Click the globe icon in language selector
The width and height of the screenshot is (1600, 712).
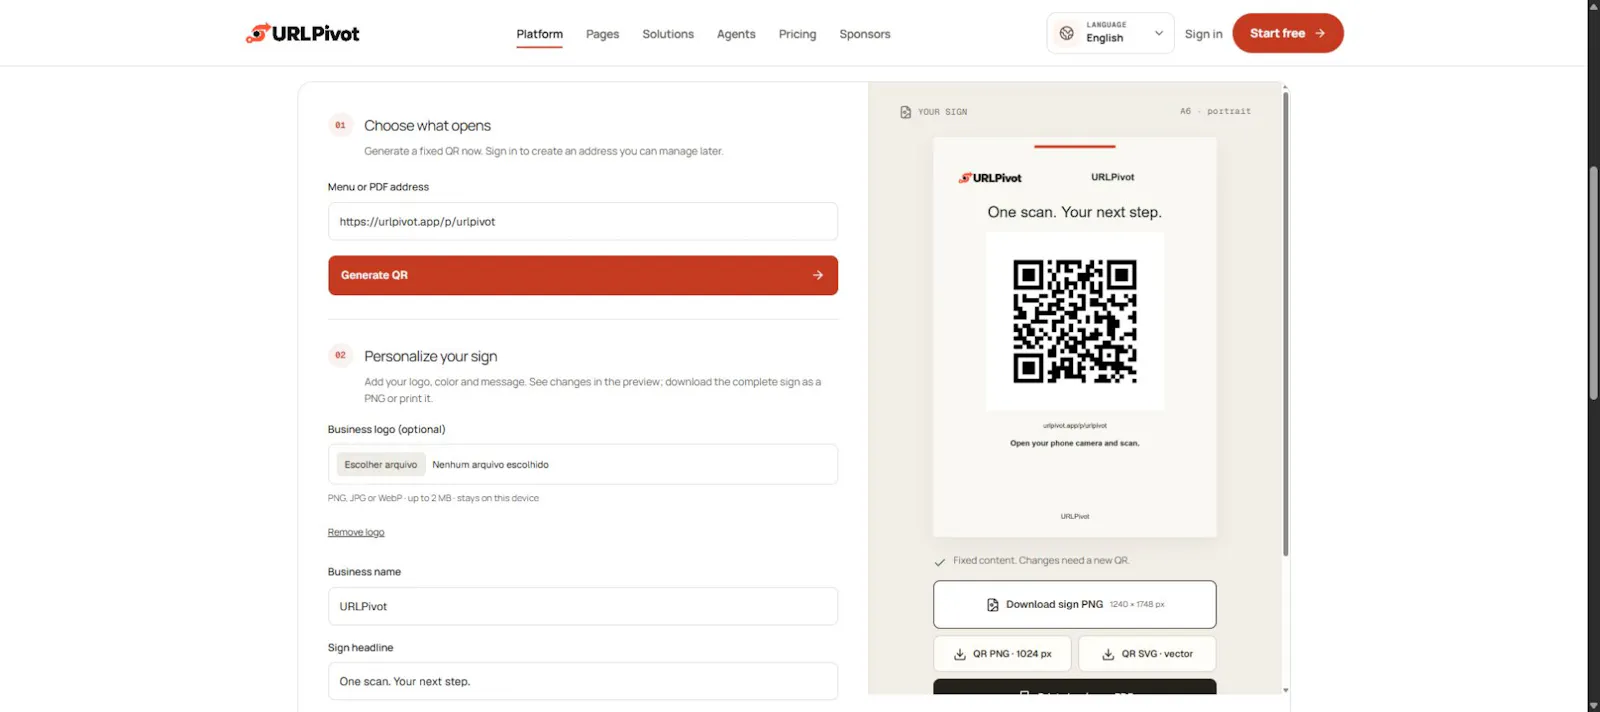1067,33
